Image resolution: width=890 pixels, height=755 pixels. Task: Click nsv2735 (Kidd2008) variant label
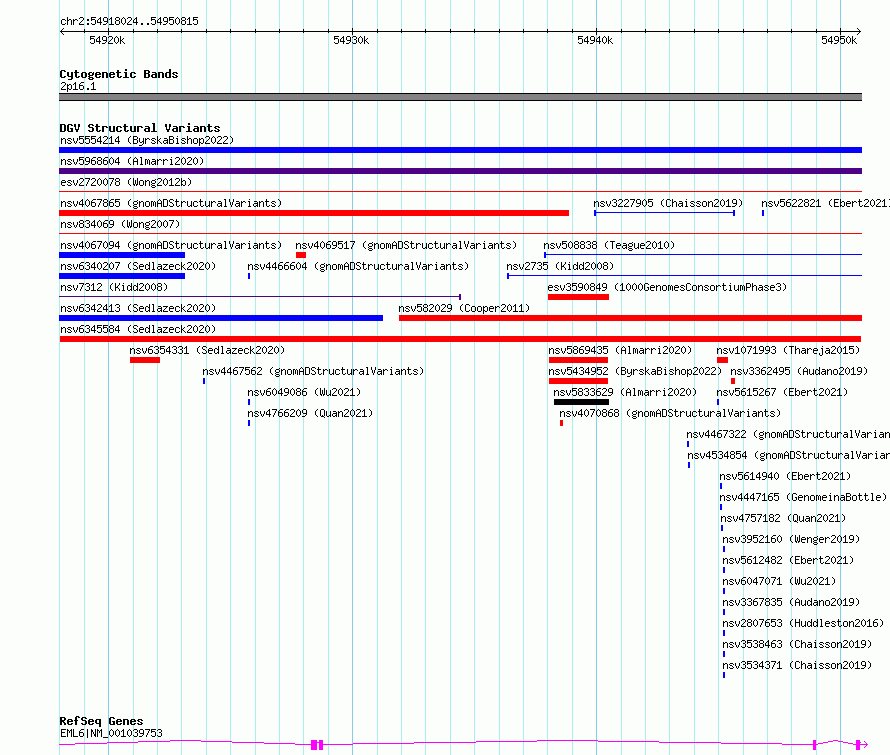coord(560,266)
